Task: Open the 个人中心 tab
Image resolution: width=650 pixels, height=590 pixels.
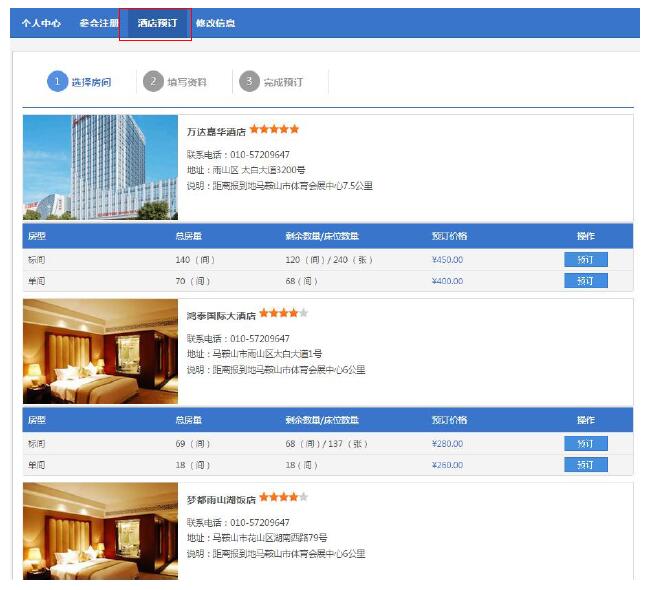Action: click(x=41, y=23)
